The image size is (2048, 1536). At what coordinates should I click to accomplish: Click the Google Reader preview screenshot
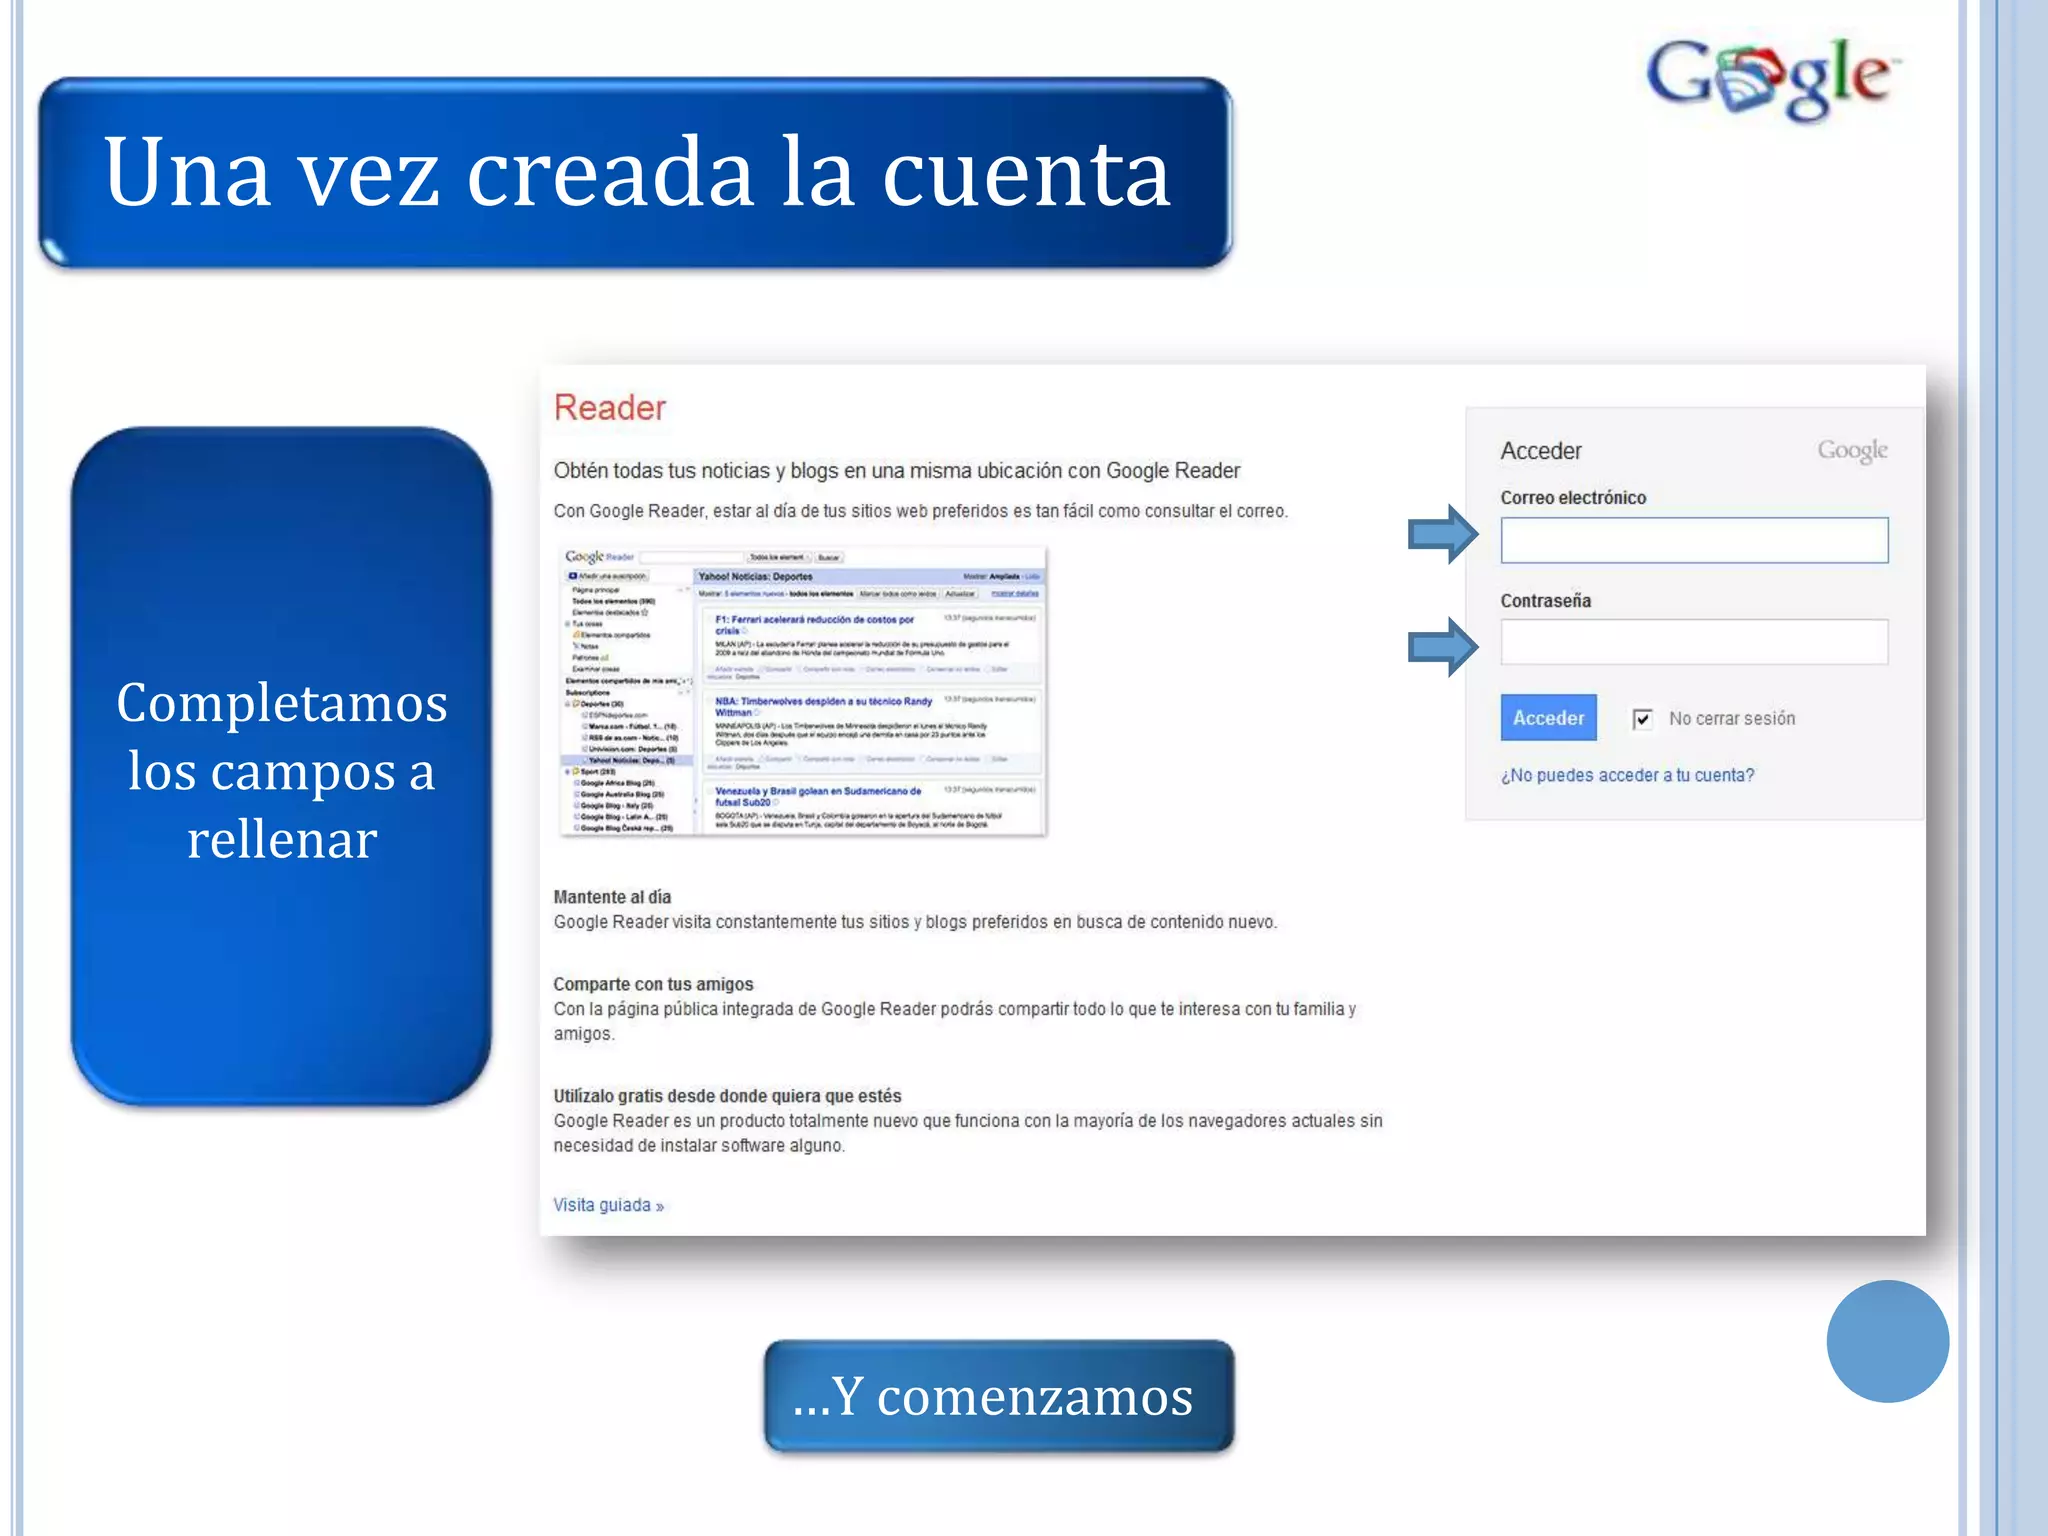click(x=803, y=691)
